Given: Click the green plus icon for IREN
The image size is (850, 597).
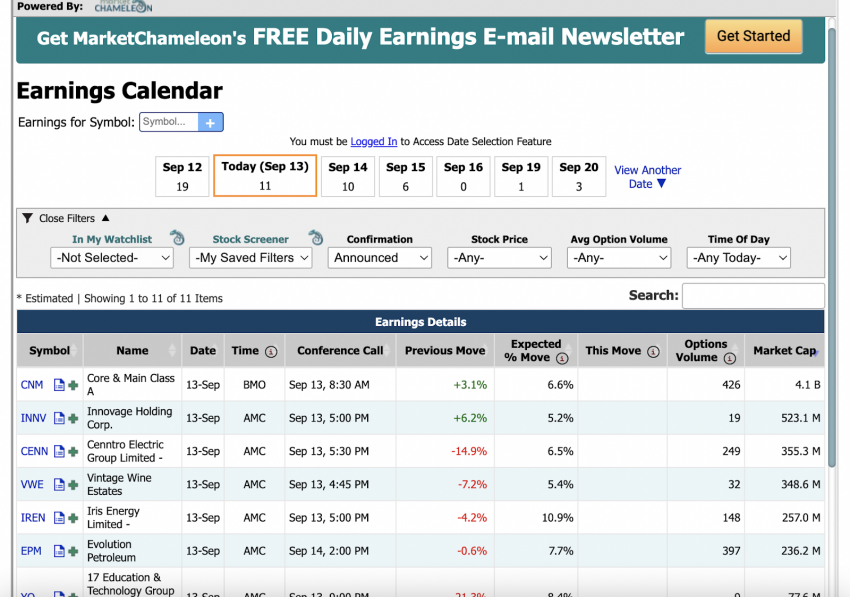Looking at the screenshot, I should tap(73, 518).
